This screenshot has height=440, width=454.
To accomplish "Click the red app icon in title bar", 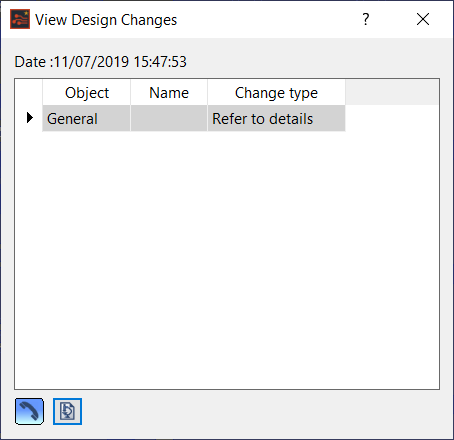I will click(20, 19).
